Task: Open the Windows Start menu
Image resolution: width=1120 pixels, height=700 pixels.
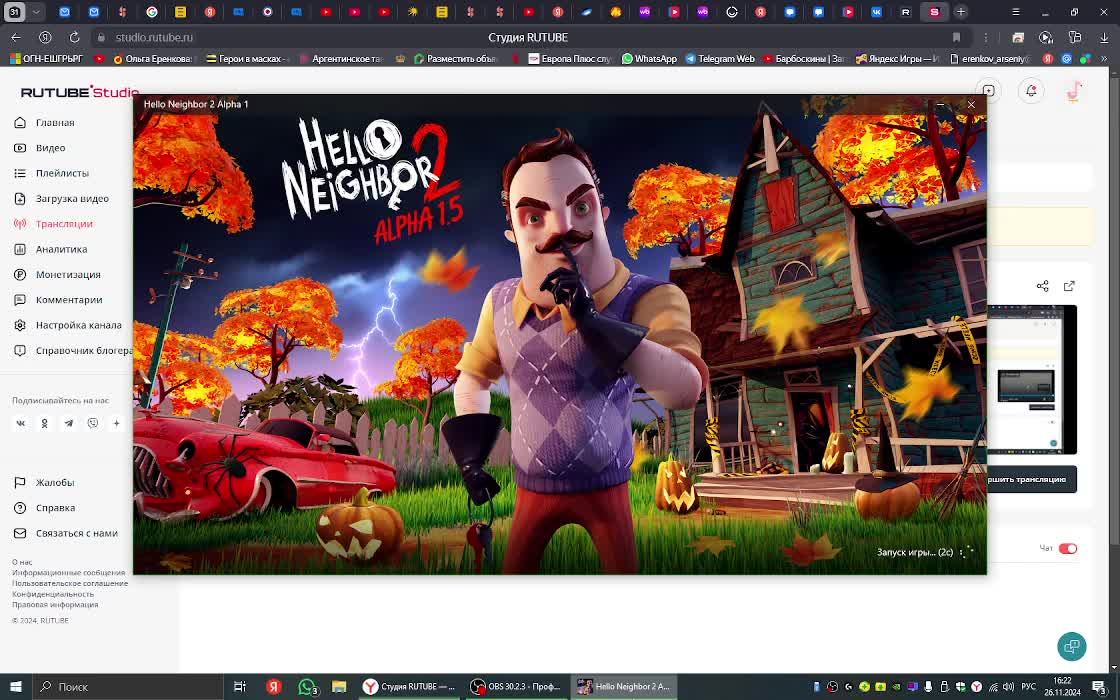Action: [x=15, y=686]
